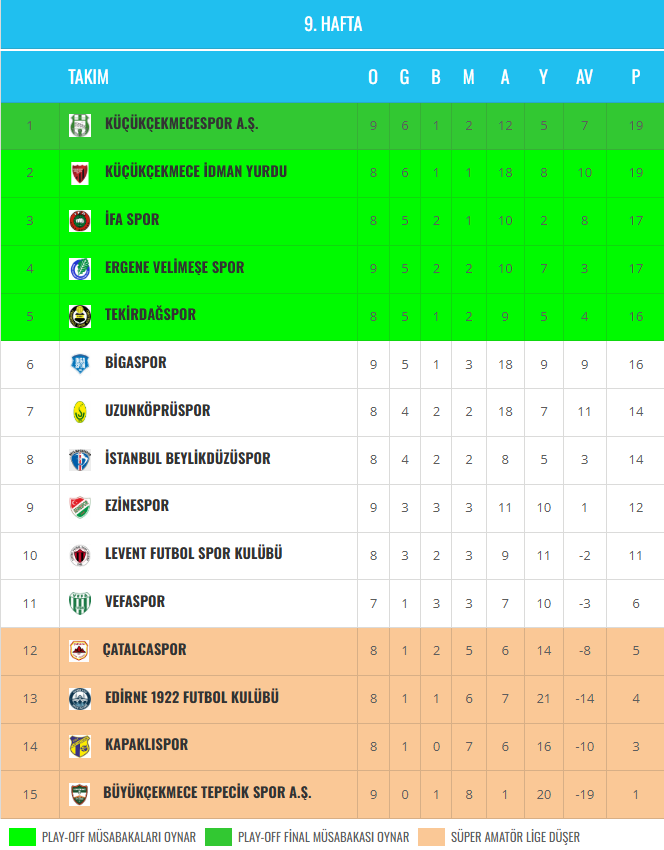Viewport: 664px width, 850px height.
Task: Click the Küçükçekmece İdman Yurdu crest
Action: click(80, 173)
